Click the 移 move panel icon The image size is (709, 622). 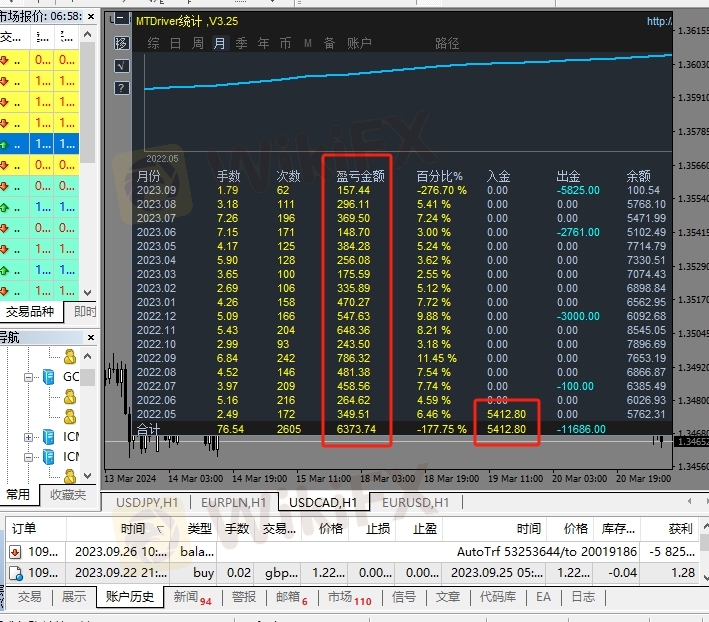click(x=121, y=43)
